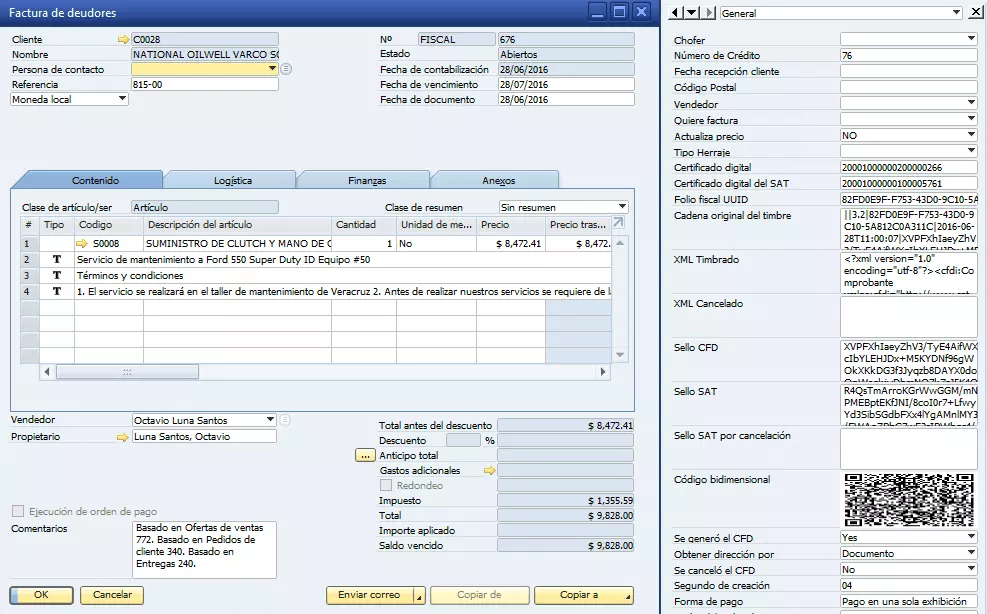
Task: Enable Ejecución de orden de pago checkbox
Action: [x=17, y=511]
